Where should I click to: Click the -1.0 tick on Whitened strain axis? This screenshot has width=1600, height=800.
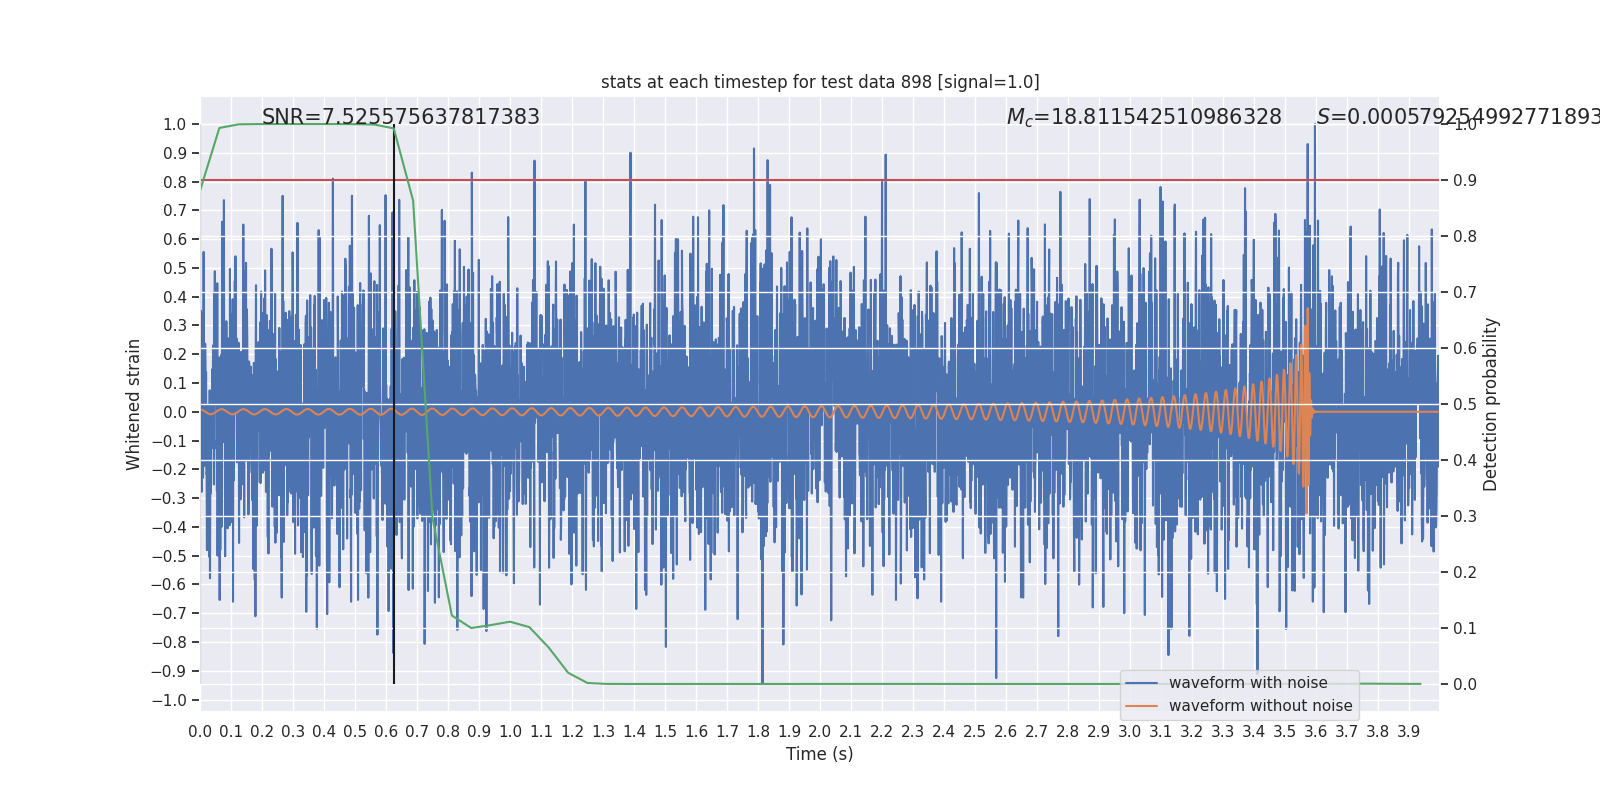pos(169,700)
